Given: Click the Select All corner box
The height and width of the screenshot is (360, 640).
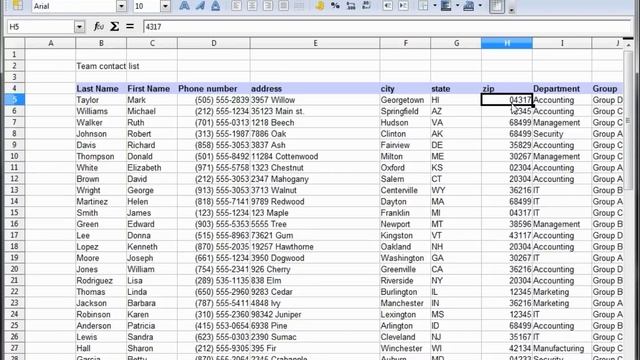Looking at the screenshot, I should tap(14, 43).
